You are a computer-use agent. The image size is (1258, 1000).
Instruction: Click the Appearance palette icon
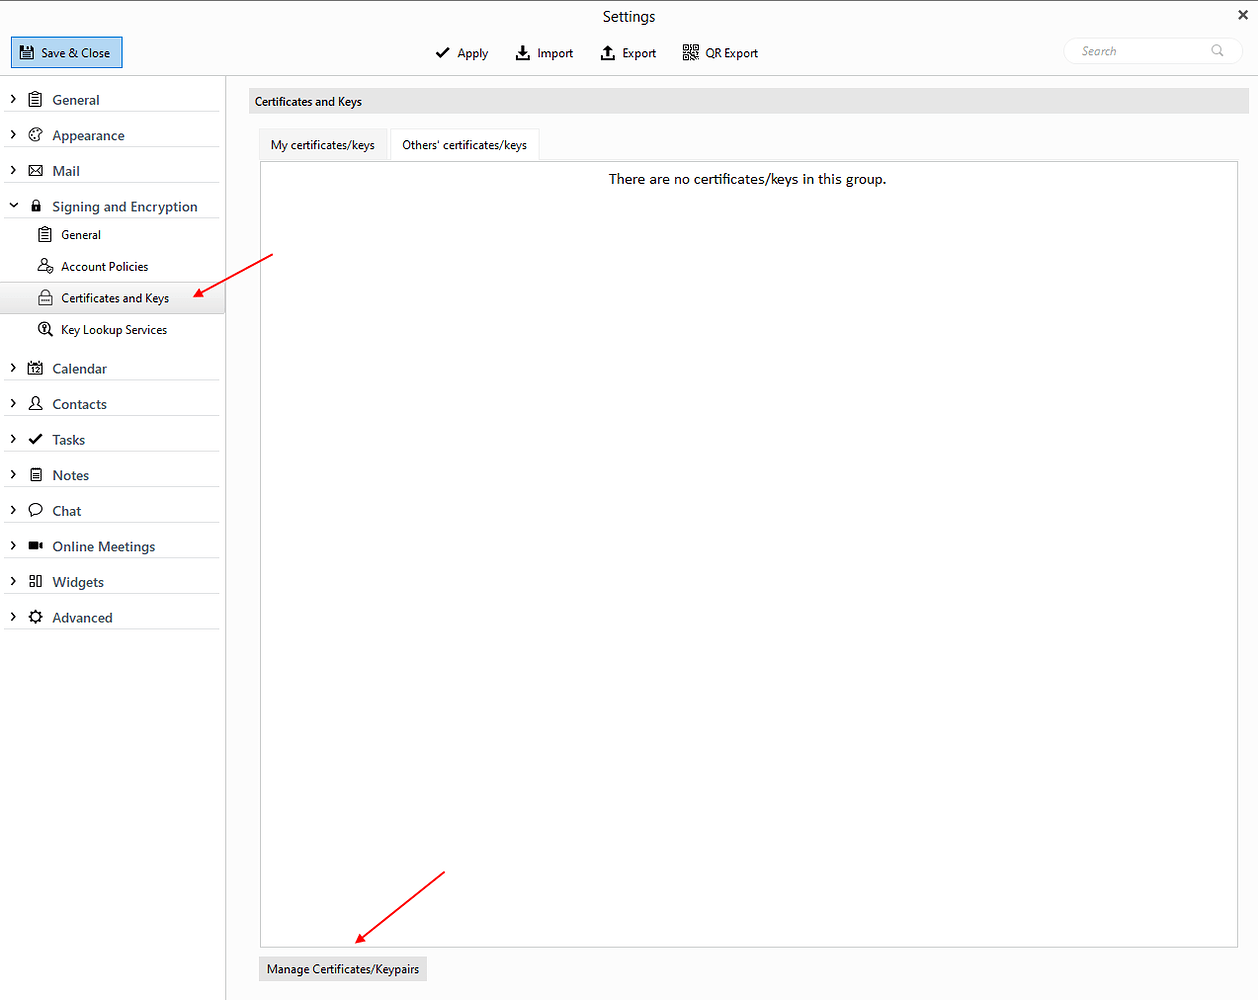pyautogui.click(x=36, y=135)
